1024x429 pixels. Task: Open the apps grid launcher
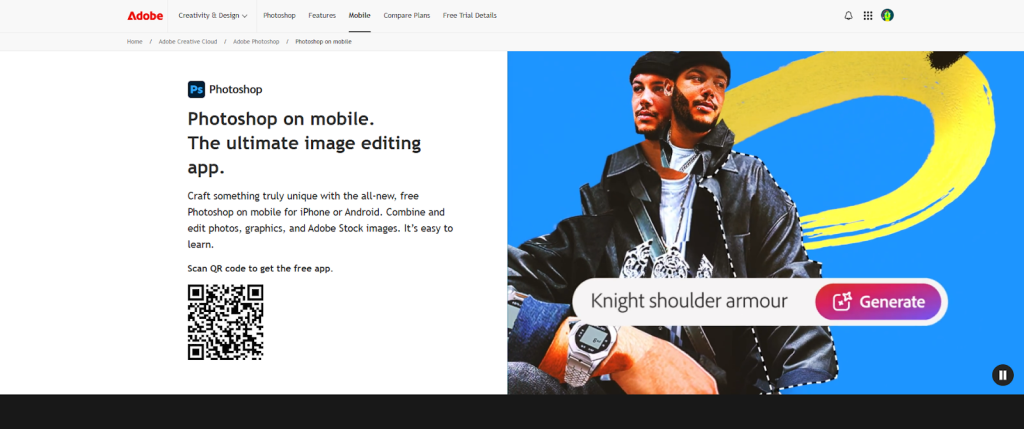[x=868, y=16]
